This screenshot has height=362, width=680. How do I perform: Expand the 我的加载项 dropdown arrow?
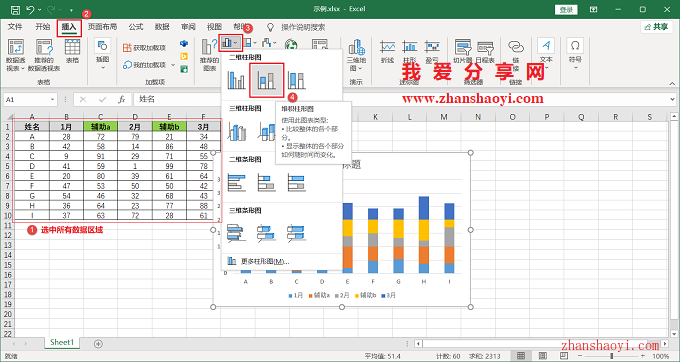click(173, 65)
